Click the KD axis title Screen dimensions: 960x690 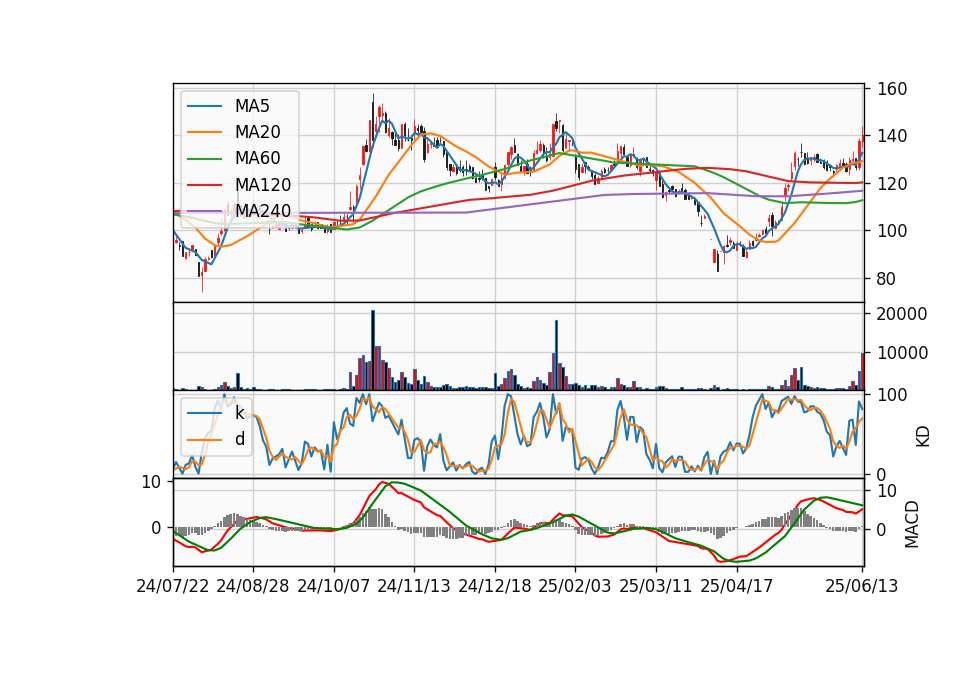[923, 437]
